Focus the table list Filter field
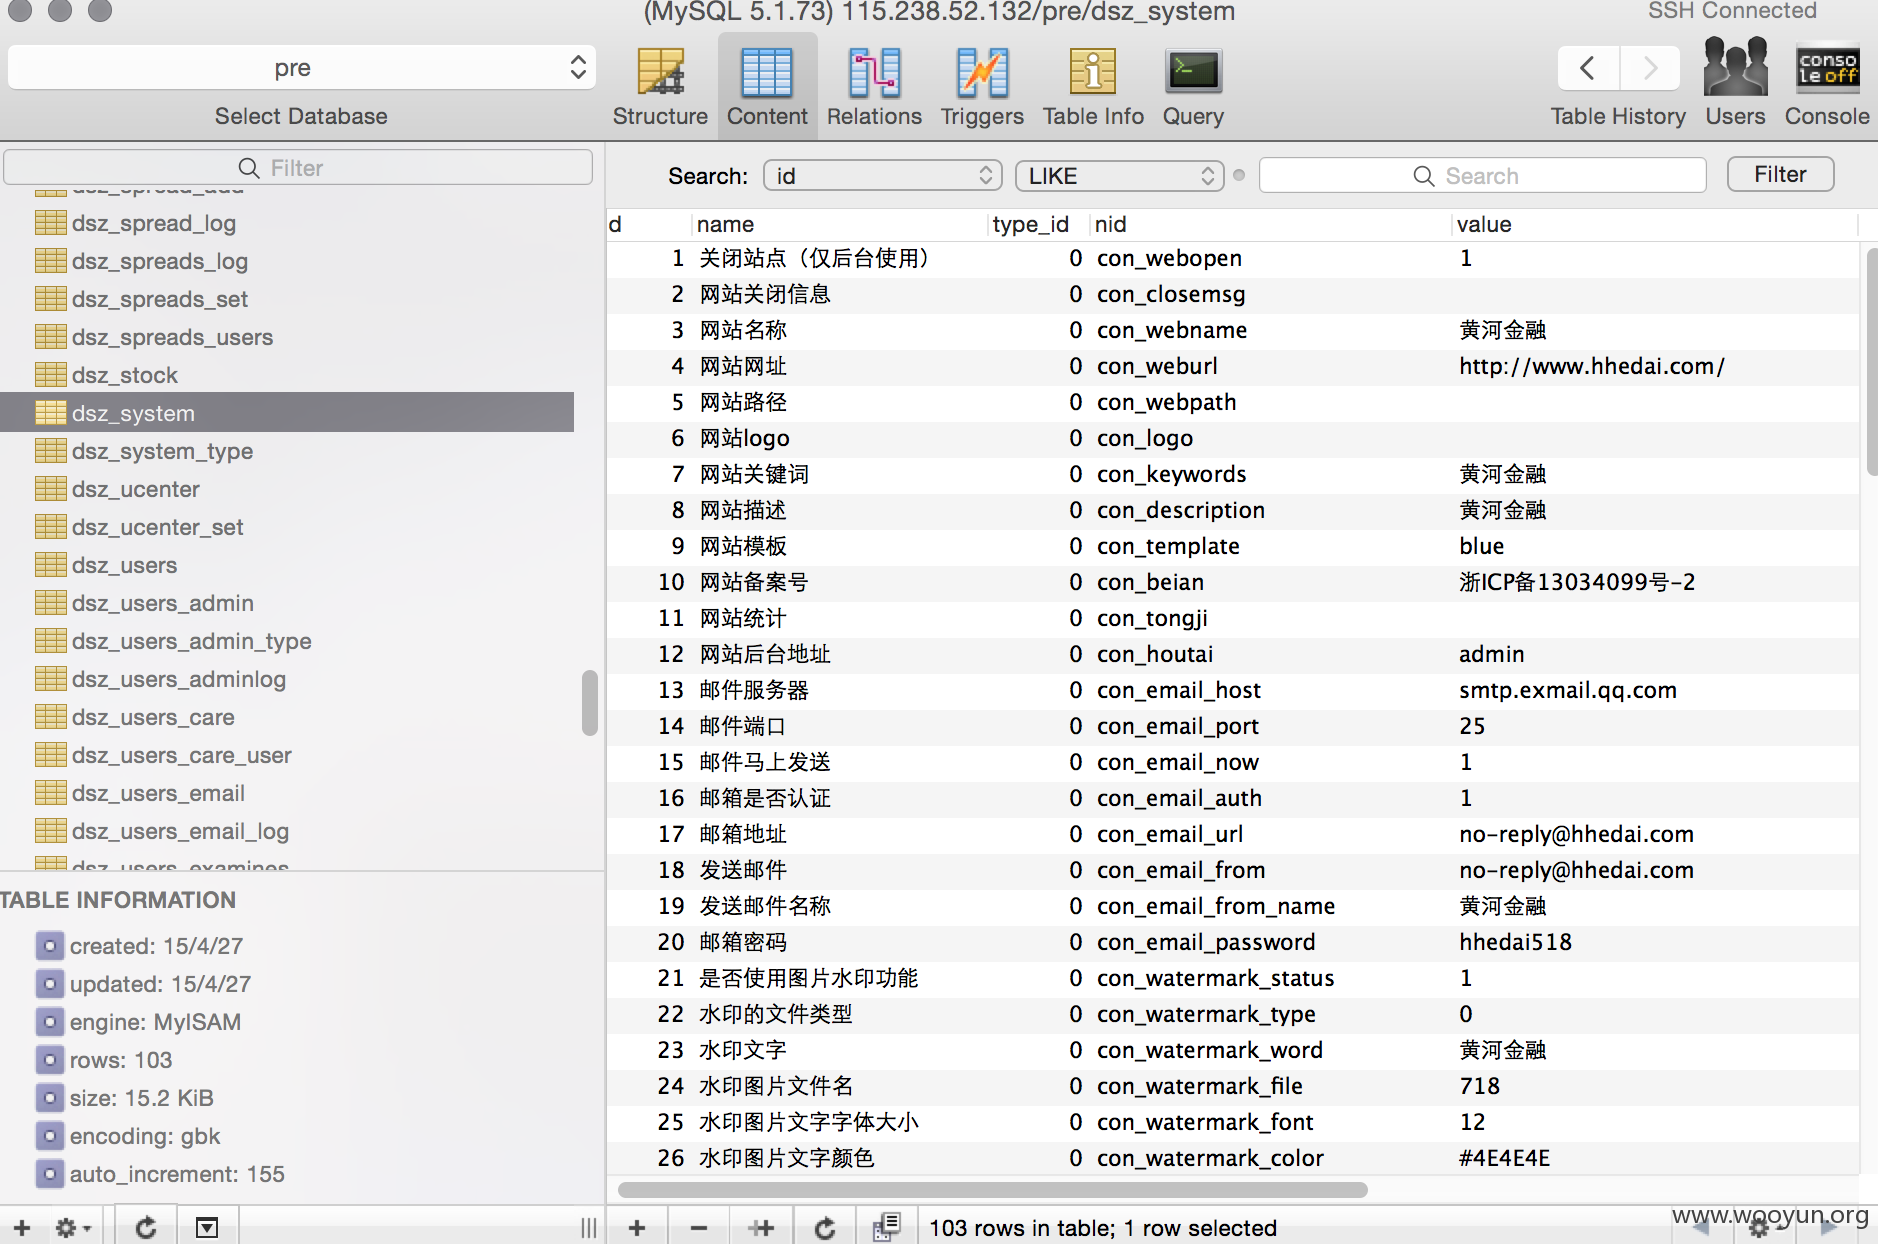1878x1244 pixels. pyautogui.click(x=298, y=167)
